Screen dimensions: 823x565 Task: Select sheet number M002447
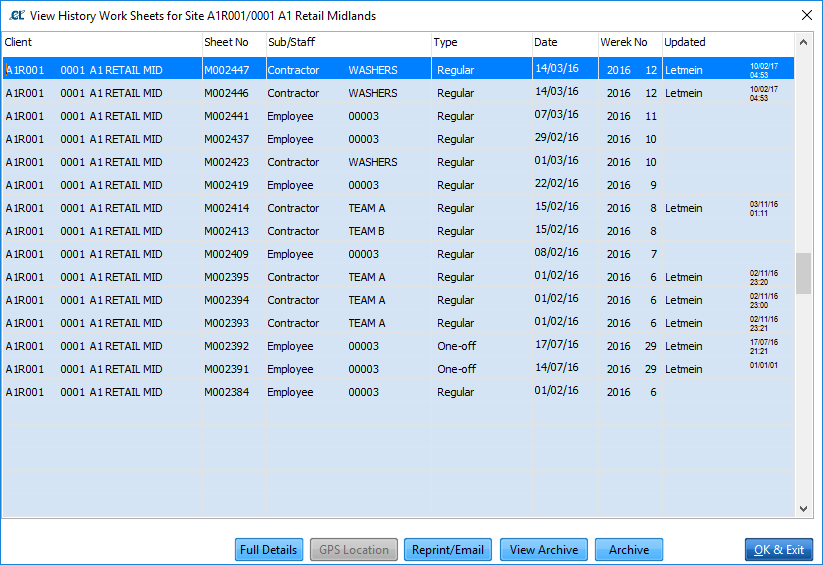(x=227, y=70)
